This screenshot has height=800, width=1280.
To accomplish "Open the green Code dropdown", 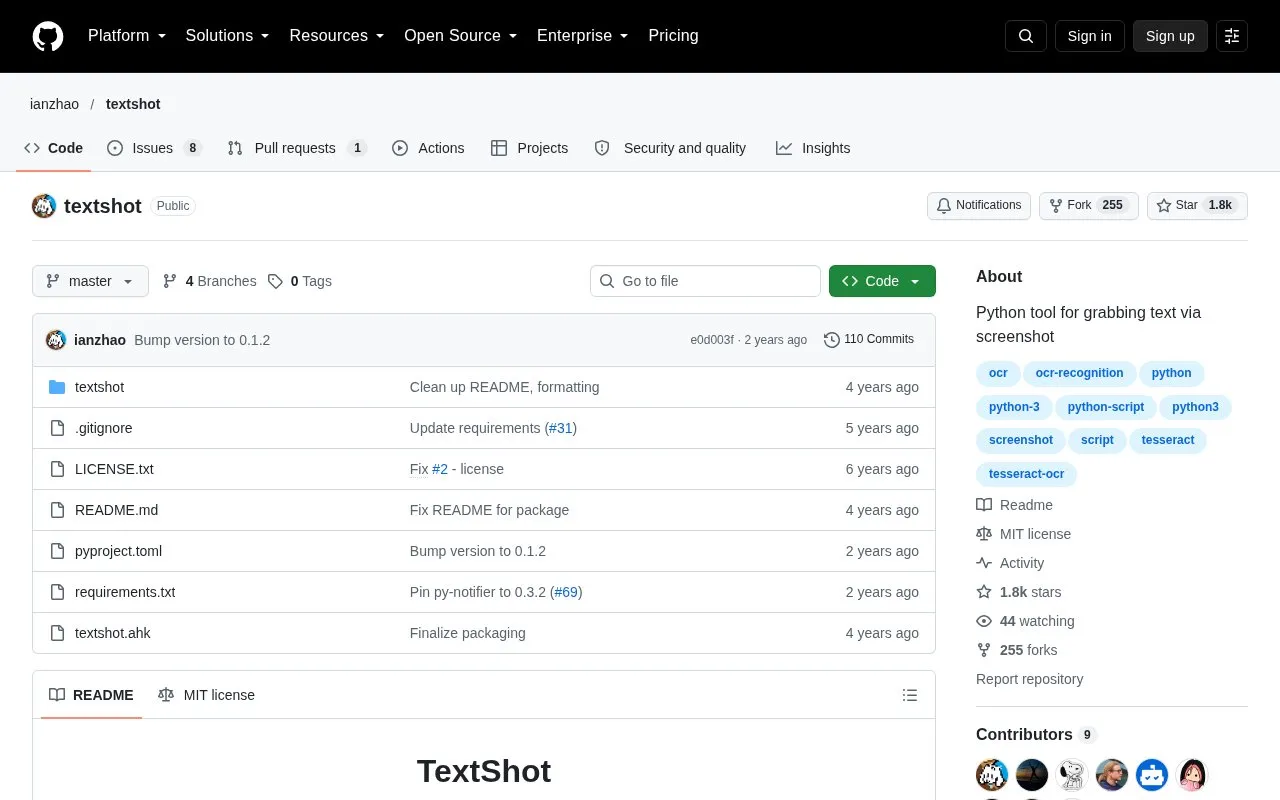I will tap(882, 281).
